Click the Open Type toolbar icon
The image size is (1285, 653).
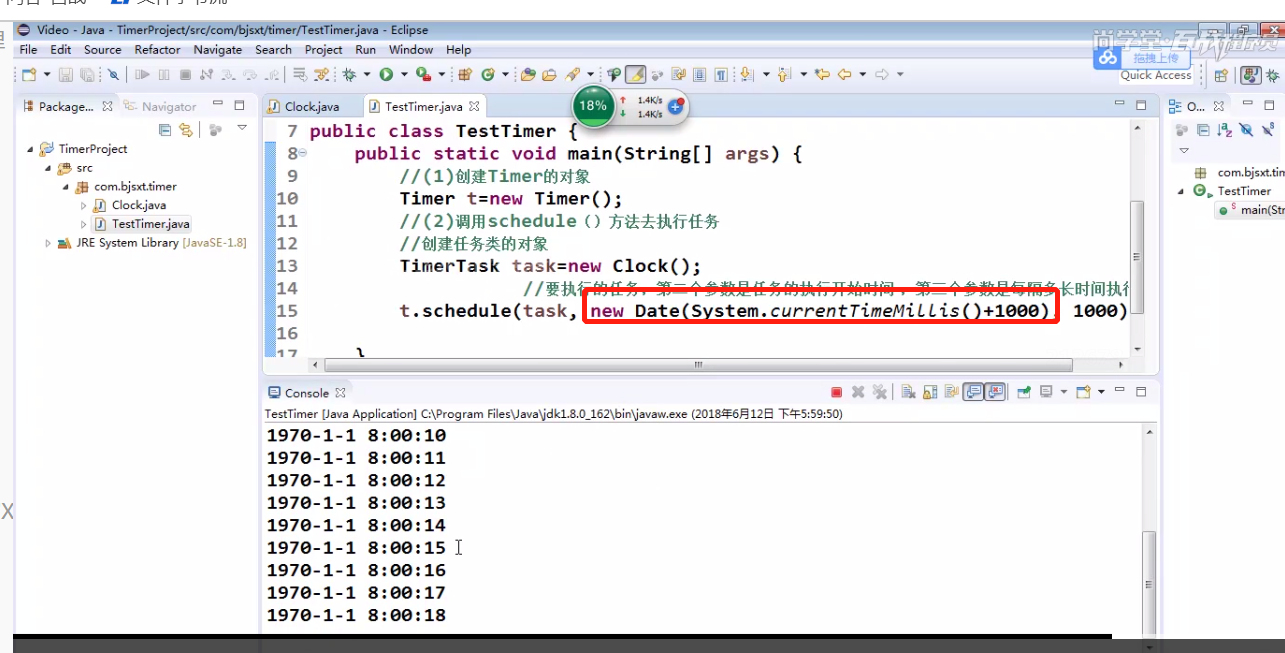[x=528, y=75]
